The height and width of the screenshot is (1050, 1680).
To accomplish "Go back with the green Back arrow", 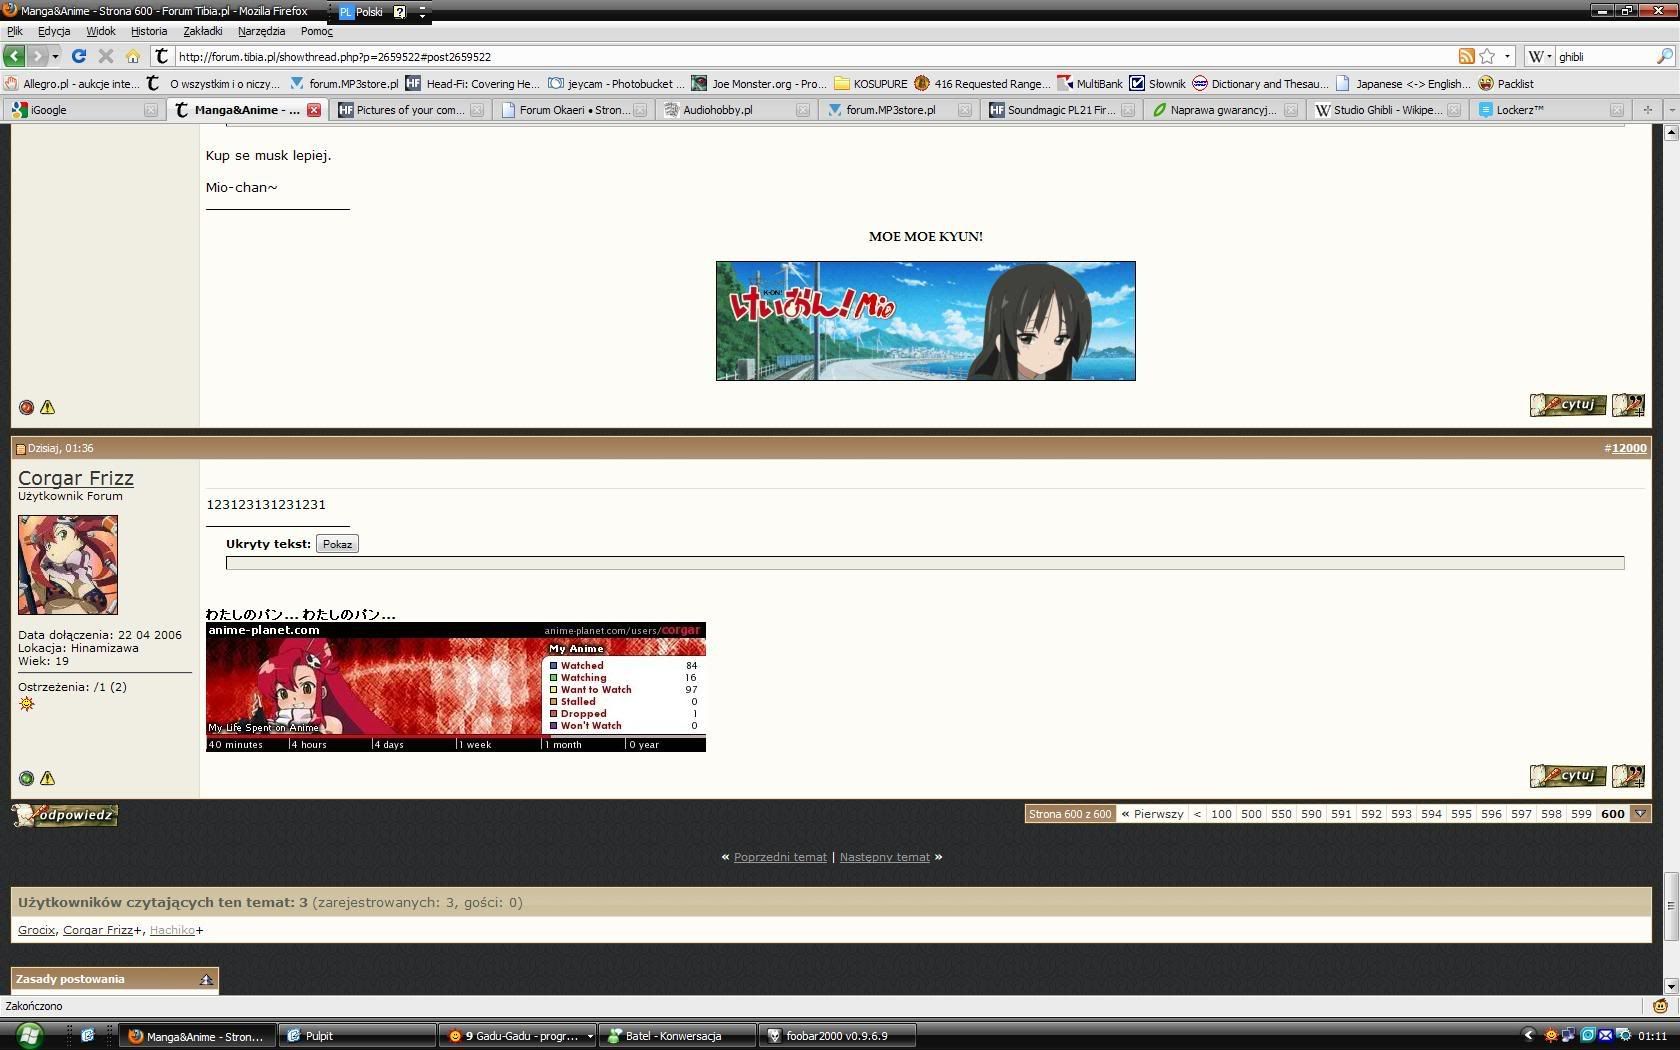I will click(x=14, y=56).
